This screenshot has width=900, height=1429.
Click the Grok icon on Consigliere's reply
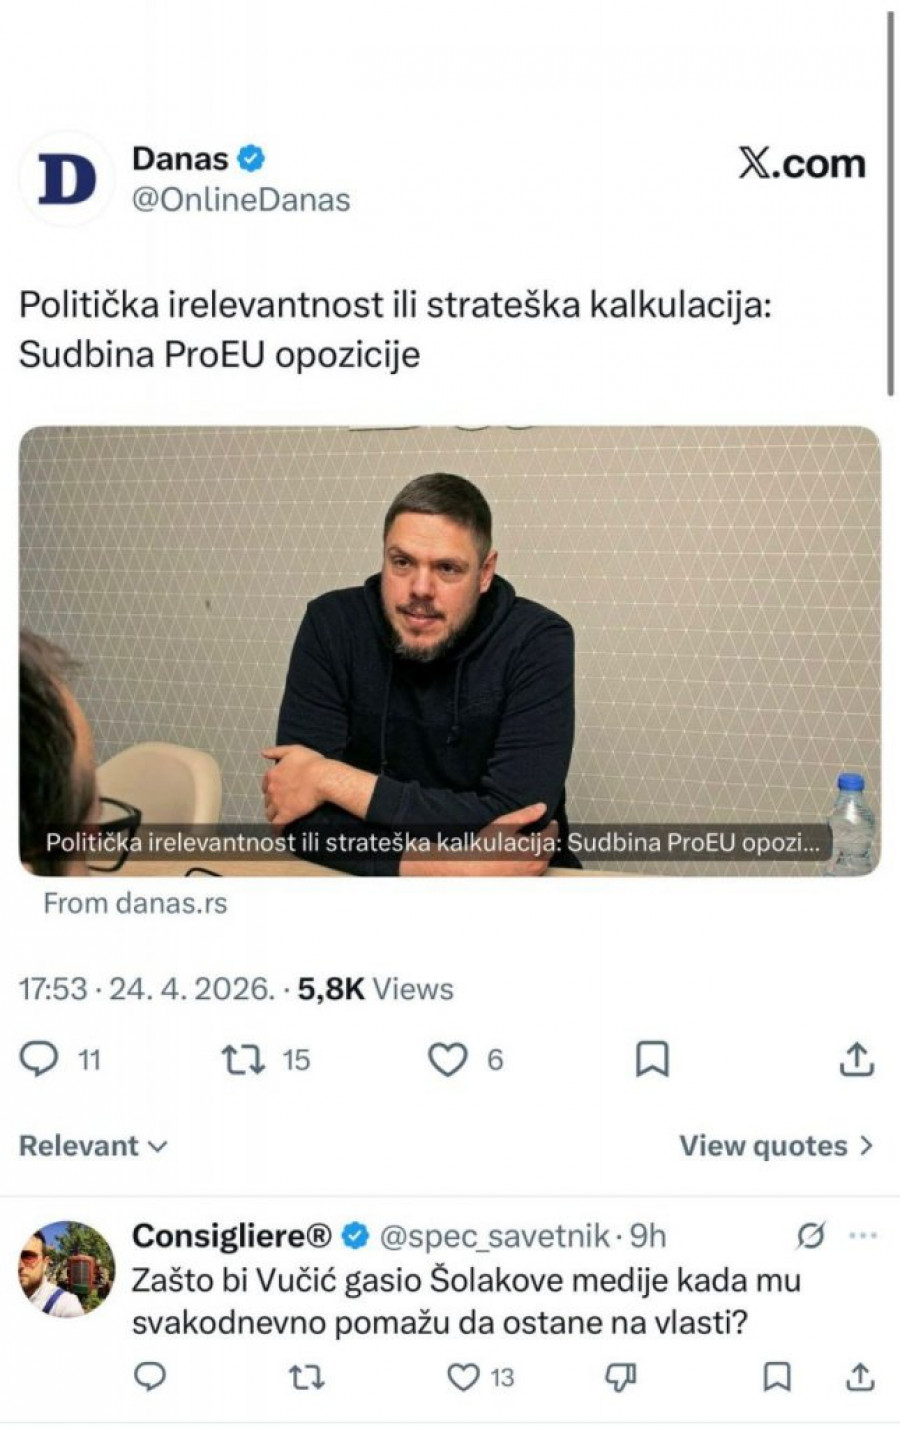[810, 1237]
